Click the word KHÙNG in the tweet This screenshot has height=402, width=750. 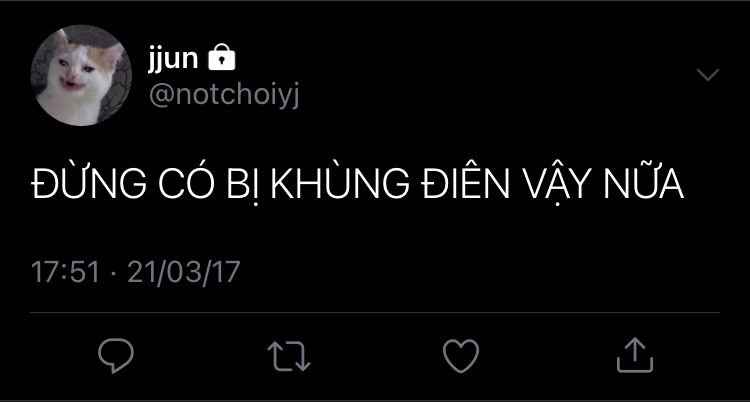pos(340,184)
